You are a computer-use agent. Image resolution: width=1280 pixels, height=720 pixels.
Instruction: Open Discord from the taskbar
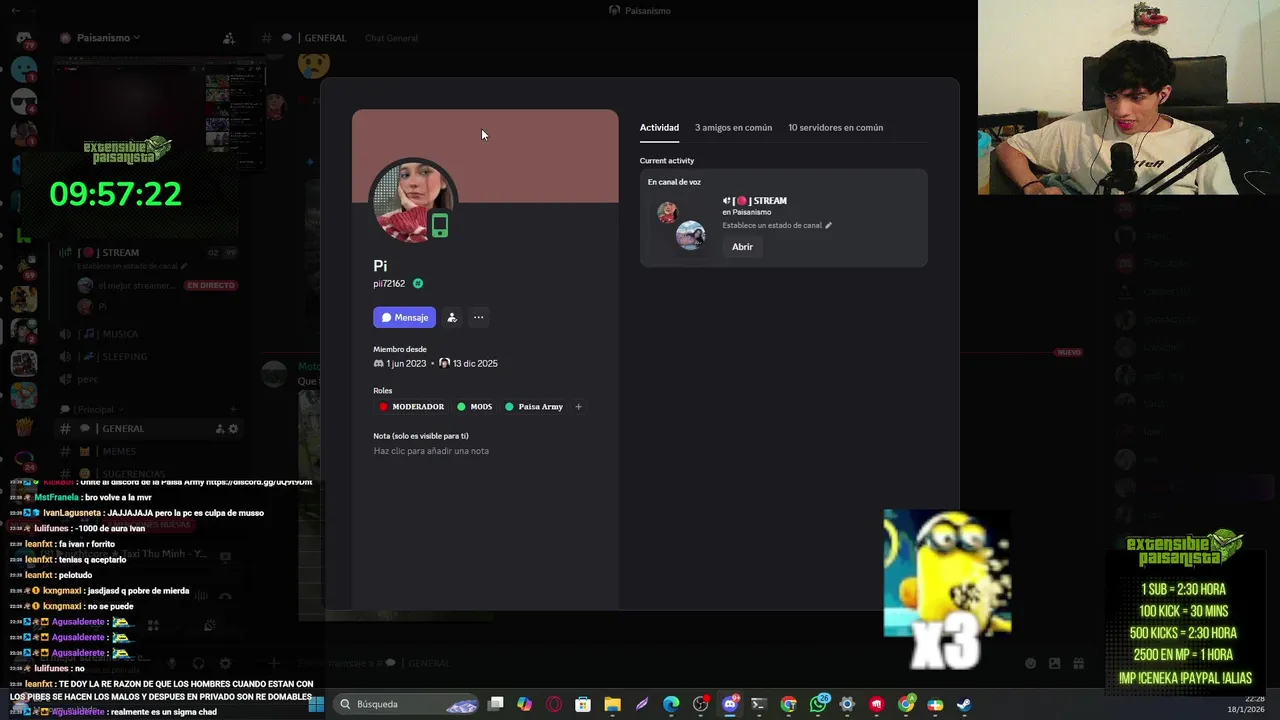tap(730, 704)
